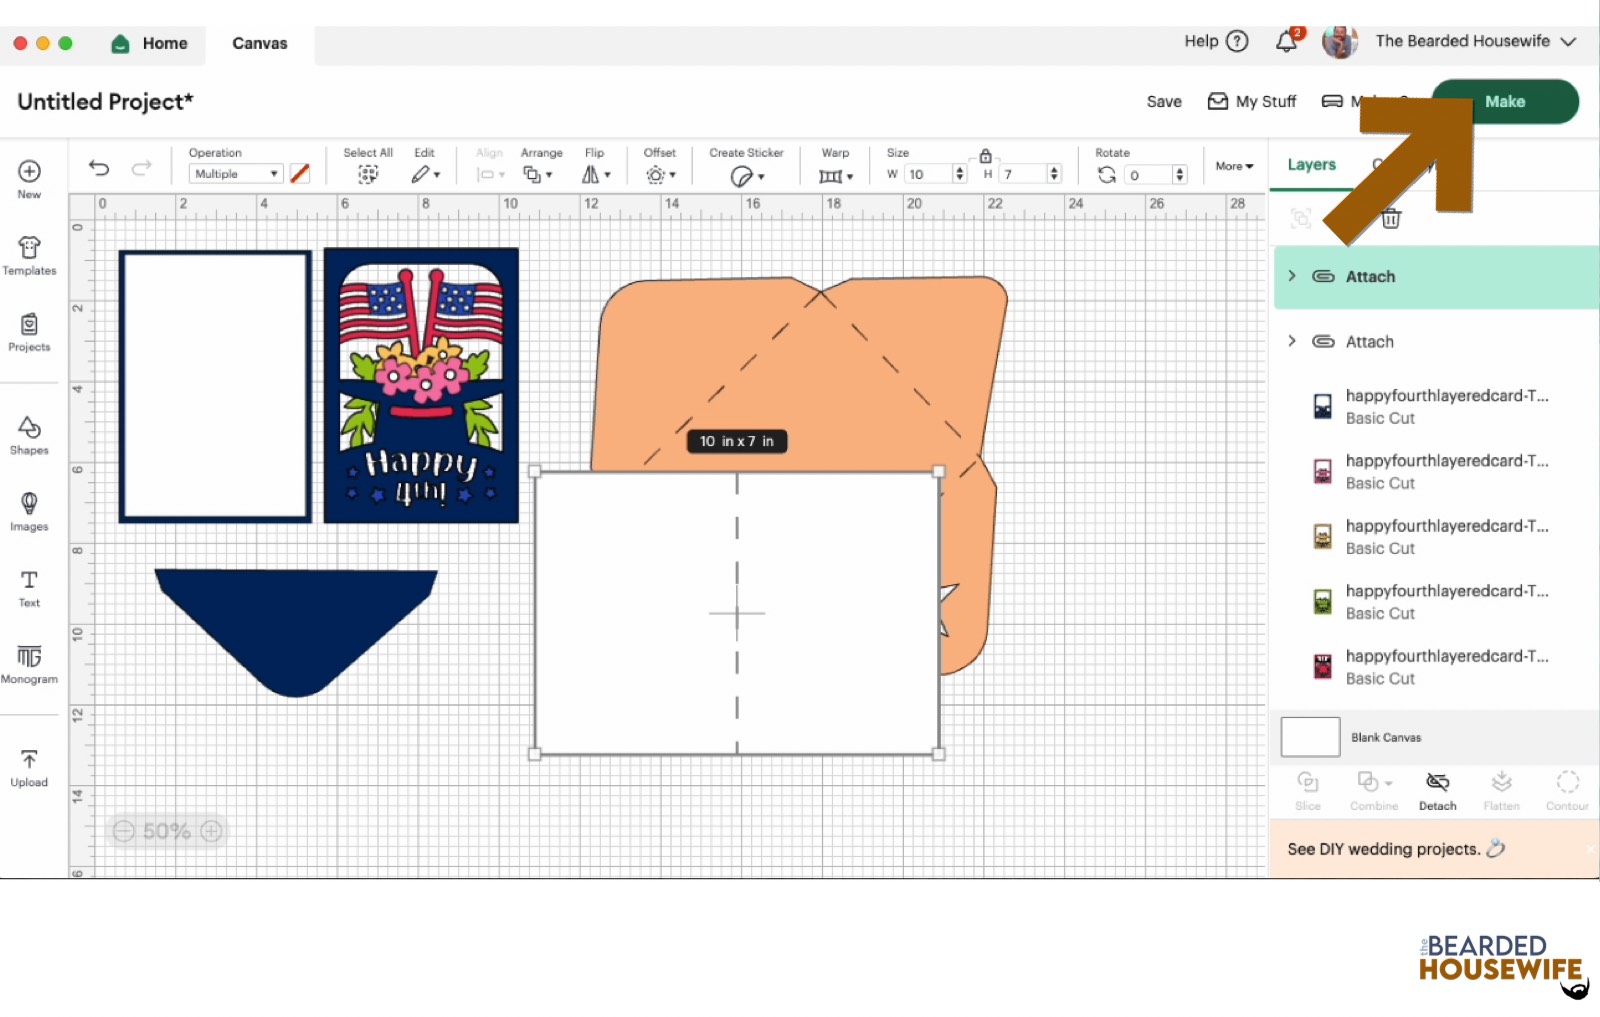Viewport: 1600px width, 1017px height.
Task: Click the Redo arrow
Action: (x=142, y=168)
